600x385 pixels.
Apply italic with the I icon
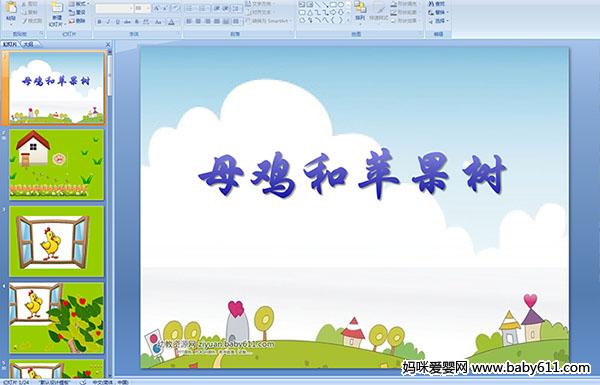click(108, 22)
